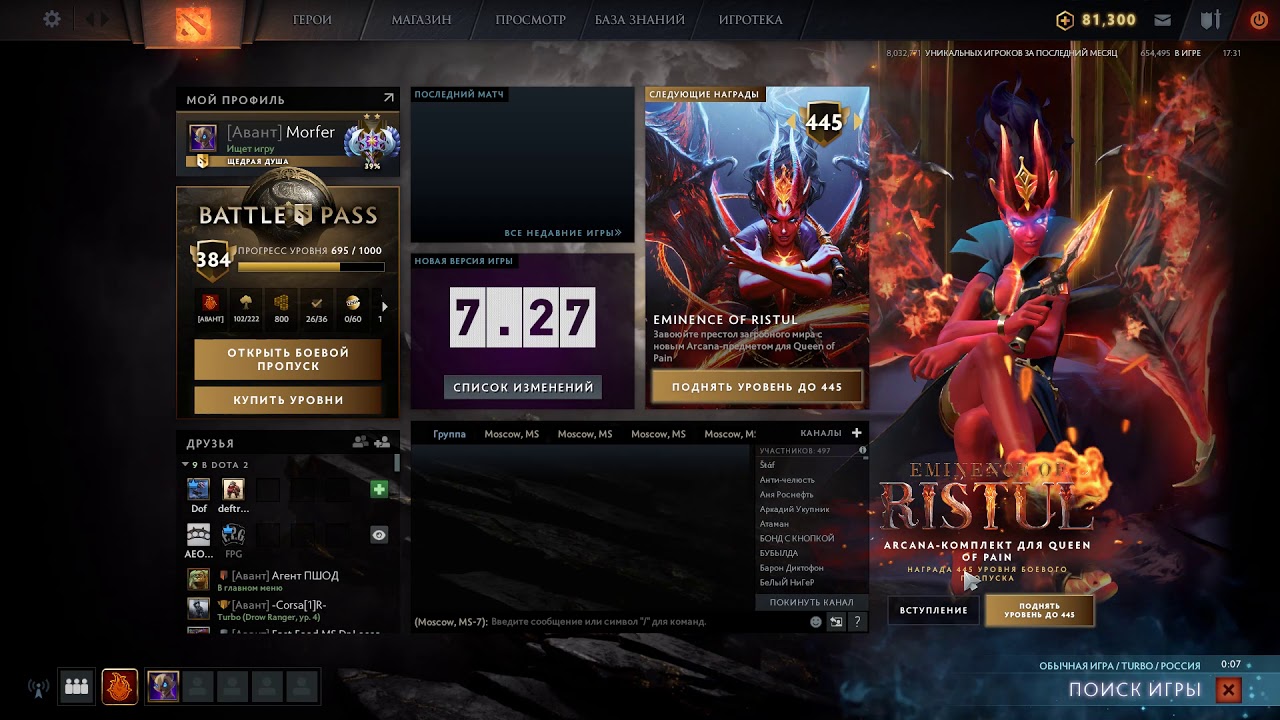The width and height of the screenshot is (1280, 720).
Task: Collapse the '9 в Dota 2' friends group
Action: pyautogui.click(x=185, y=465)
